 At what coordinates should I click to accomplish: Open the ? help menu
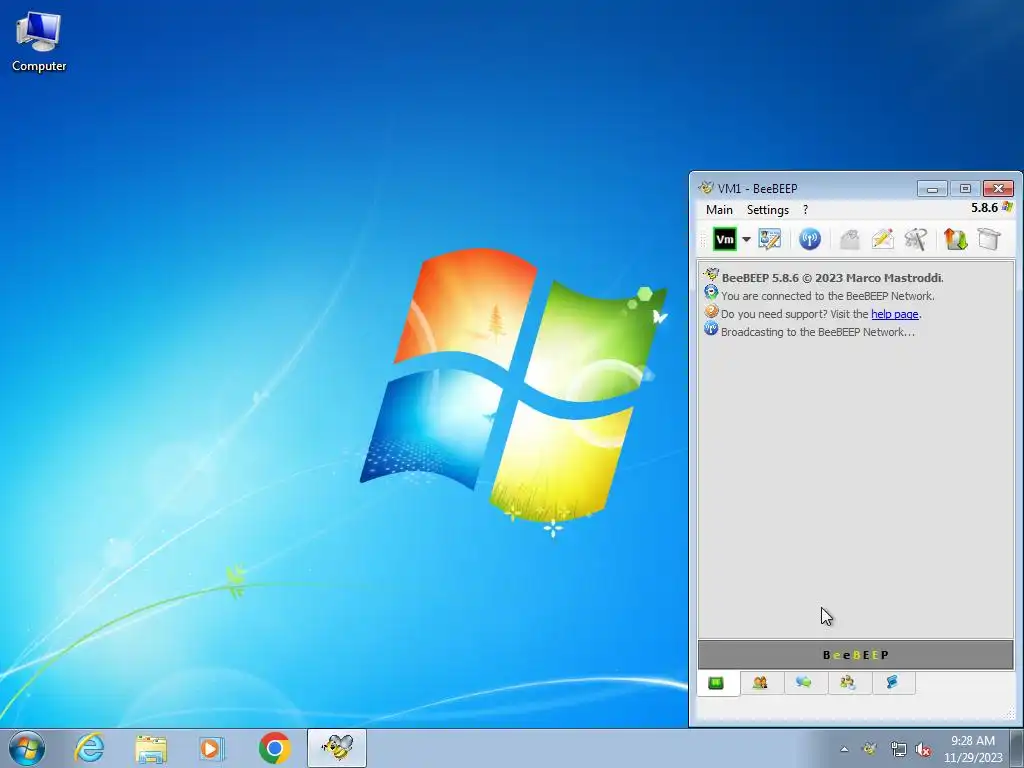tap(805, 210)
